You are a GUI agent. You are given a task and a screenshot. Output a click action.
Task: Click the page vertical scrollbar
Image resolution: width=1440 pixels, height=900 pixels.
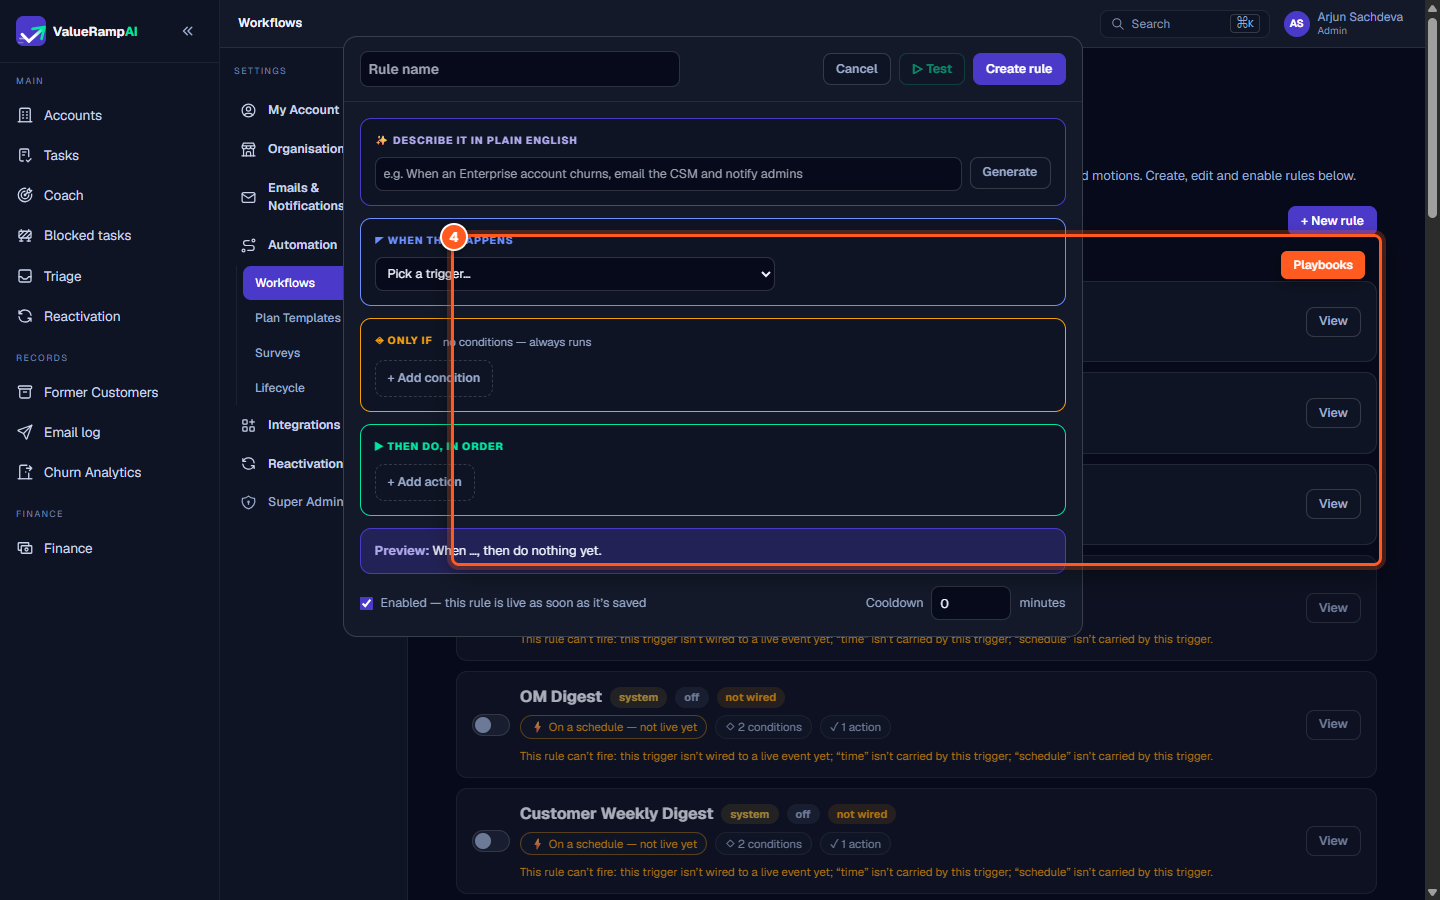point(1432,120)
